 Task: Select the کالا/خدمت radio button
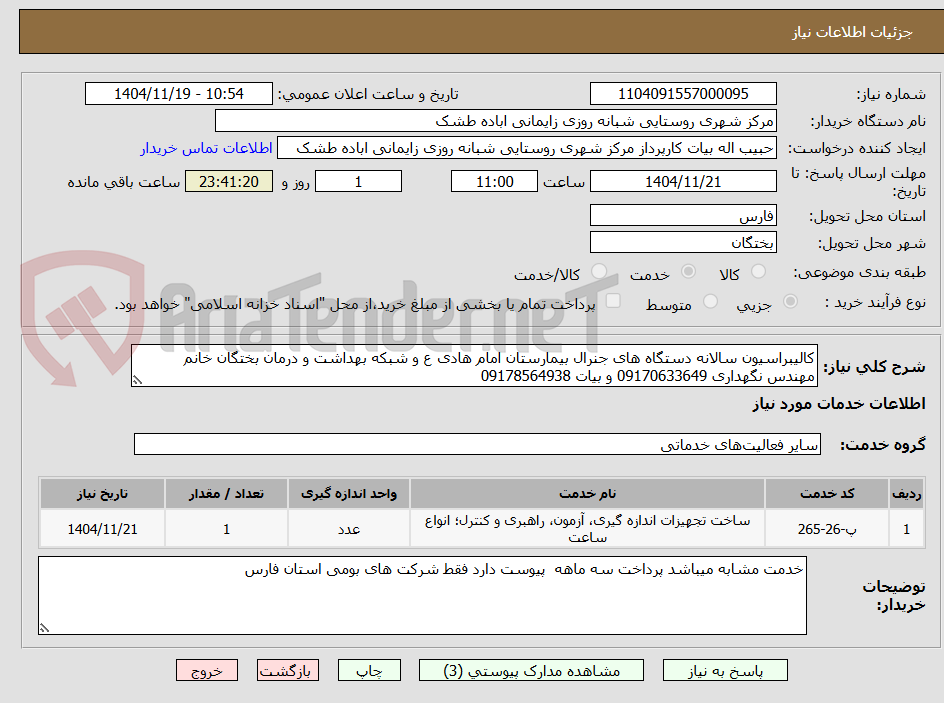pos(599,271)
